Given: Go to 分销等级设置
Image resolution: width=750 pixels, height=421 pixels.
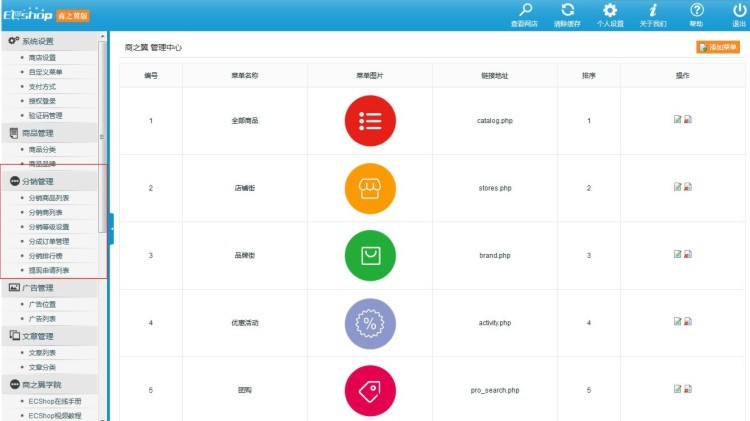Looking at the screenshot, I should 49,227.
